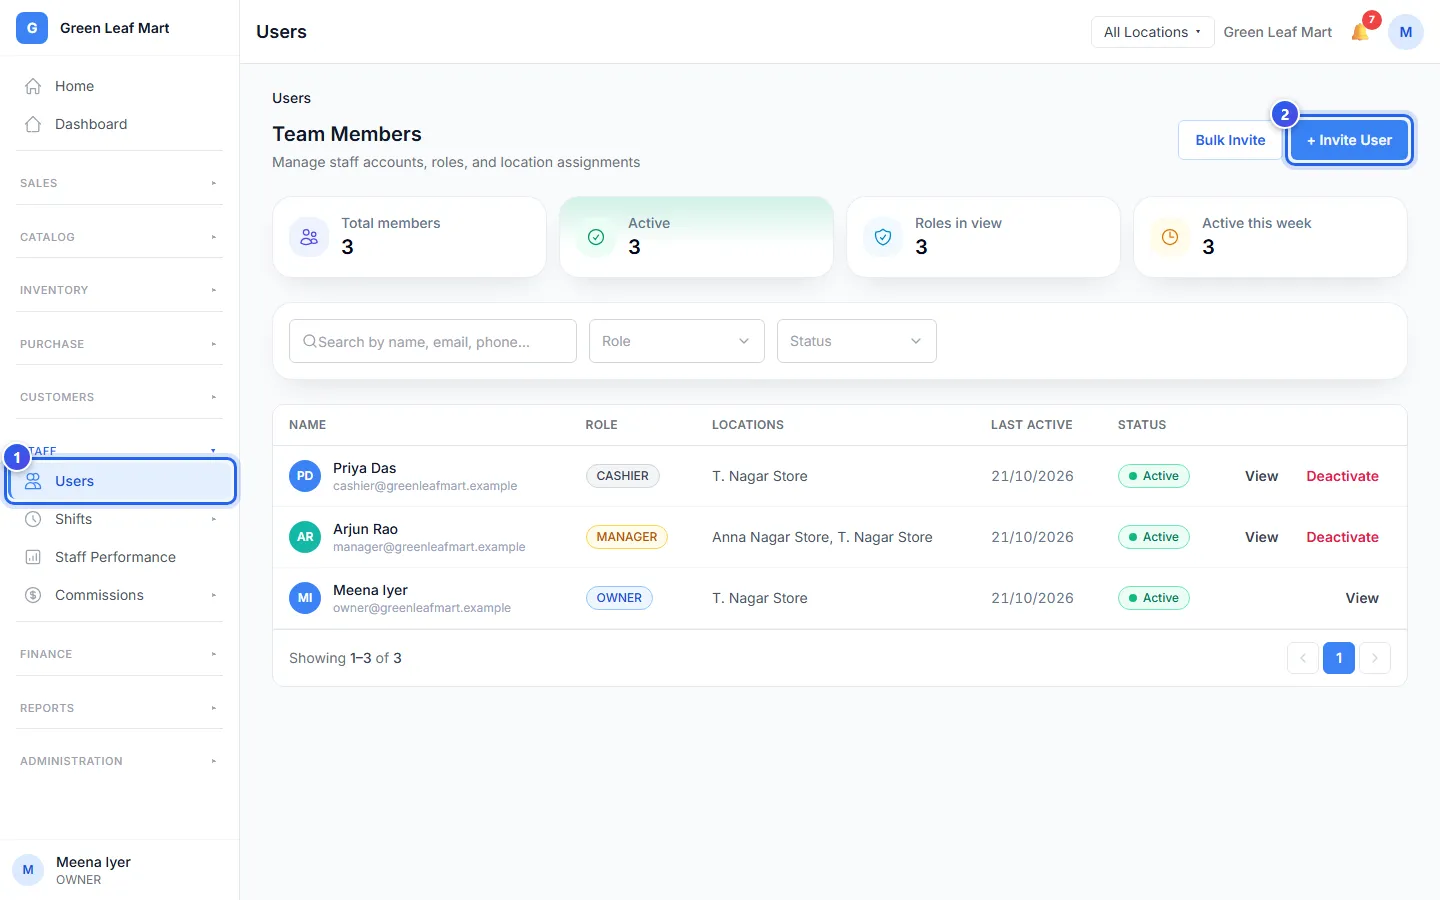This screenshot has width=1440, height=900.
Task: Select Users in the sidebar
Action: (x=122, y=481)
